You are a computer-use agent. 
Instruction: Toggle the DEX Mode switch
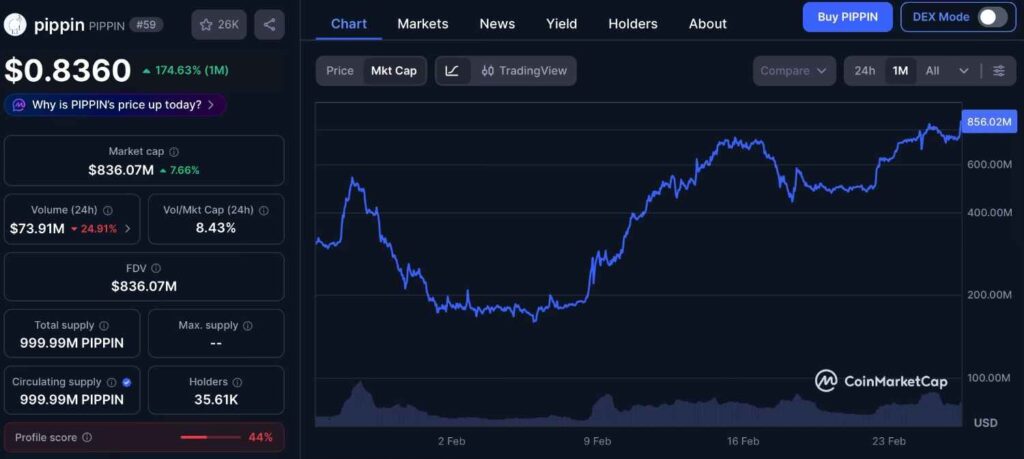(x=991, y=17)
